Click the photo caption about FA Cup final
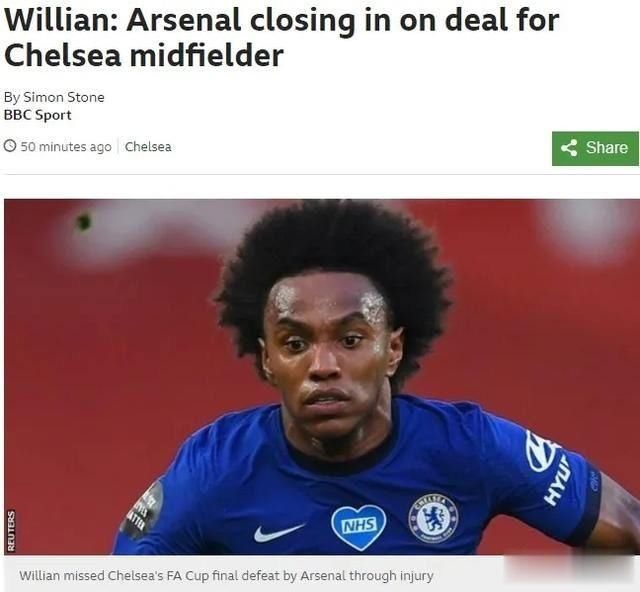 click(226, 576)
